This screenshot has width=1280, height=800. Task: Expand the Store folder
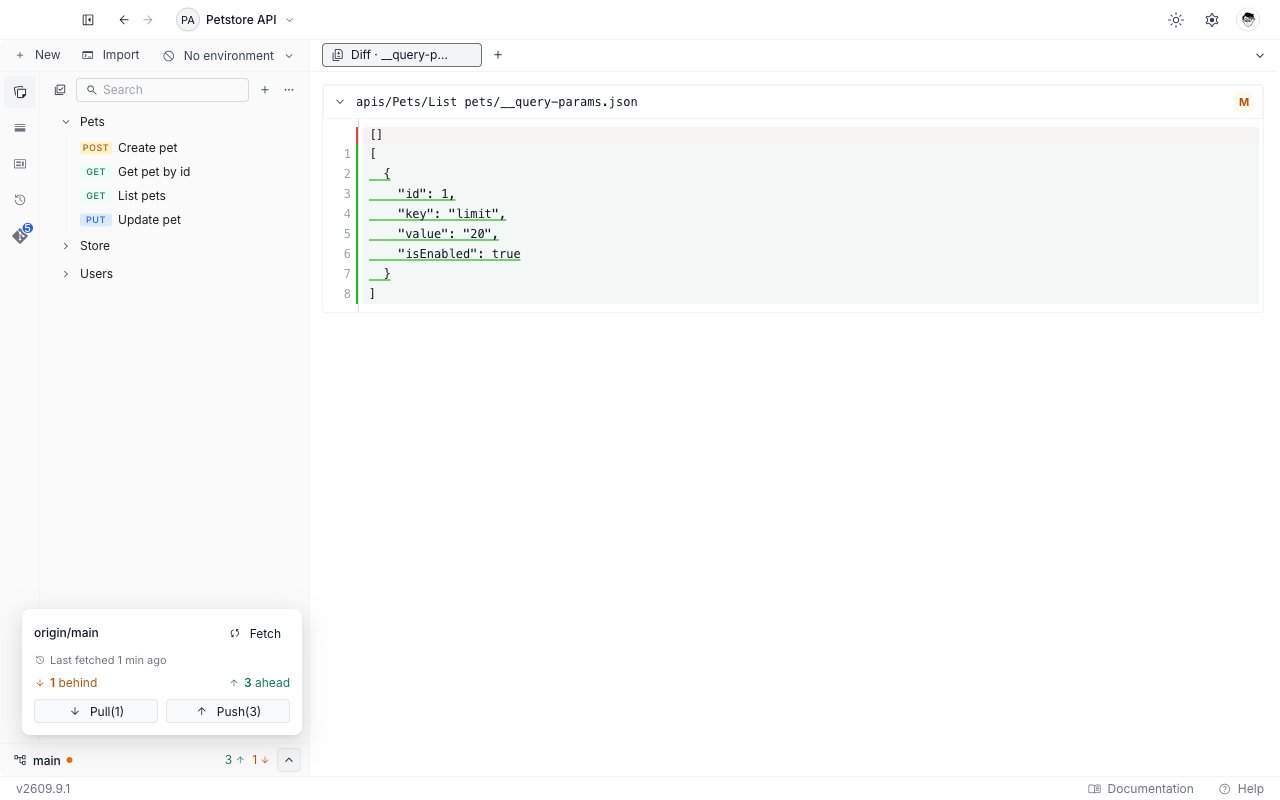(x=66, y=246)
